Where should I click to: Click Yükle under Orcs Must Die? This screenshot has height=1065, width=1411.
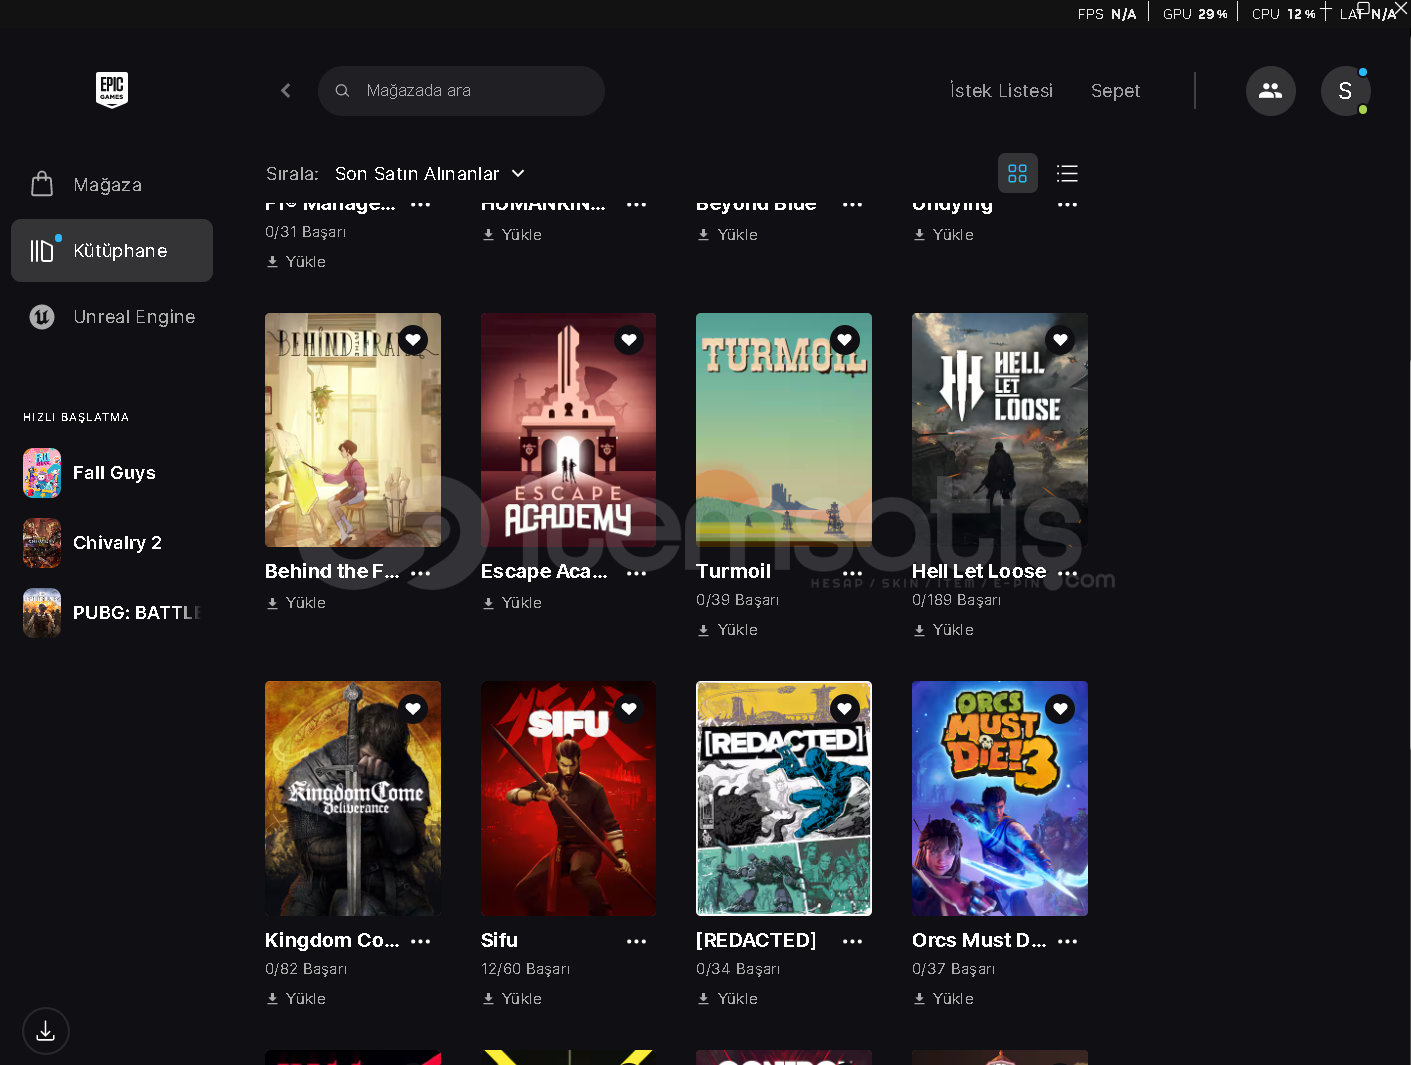943,999
